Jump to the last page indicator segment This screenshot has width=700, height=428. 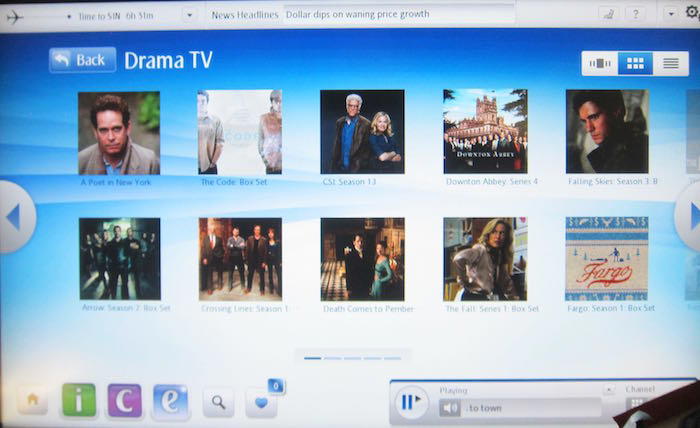pos(392,358)
